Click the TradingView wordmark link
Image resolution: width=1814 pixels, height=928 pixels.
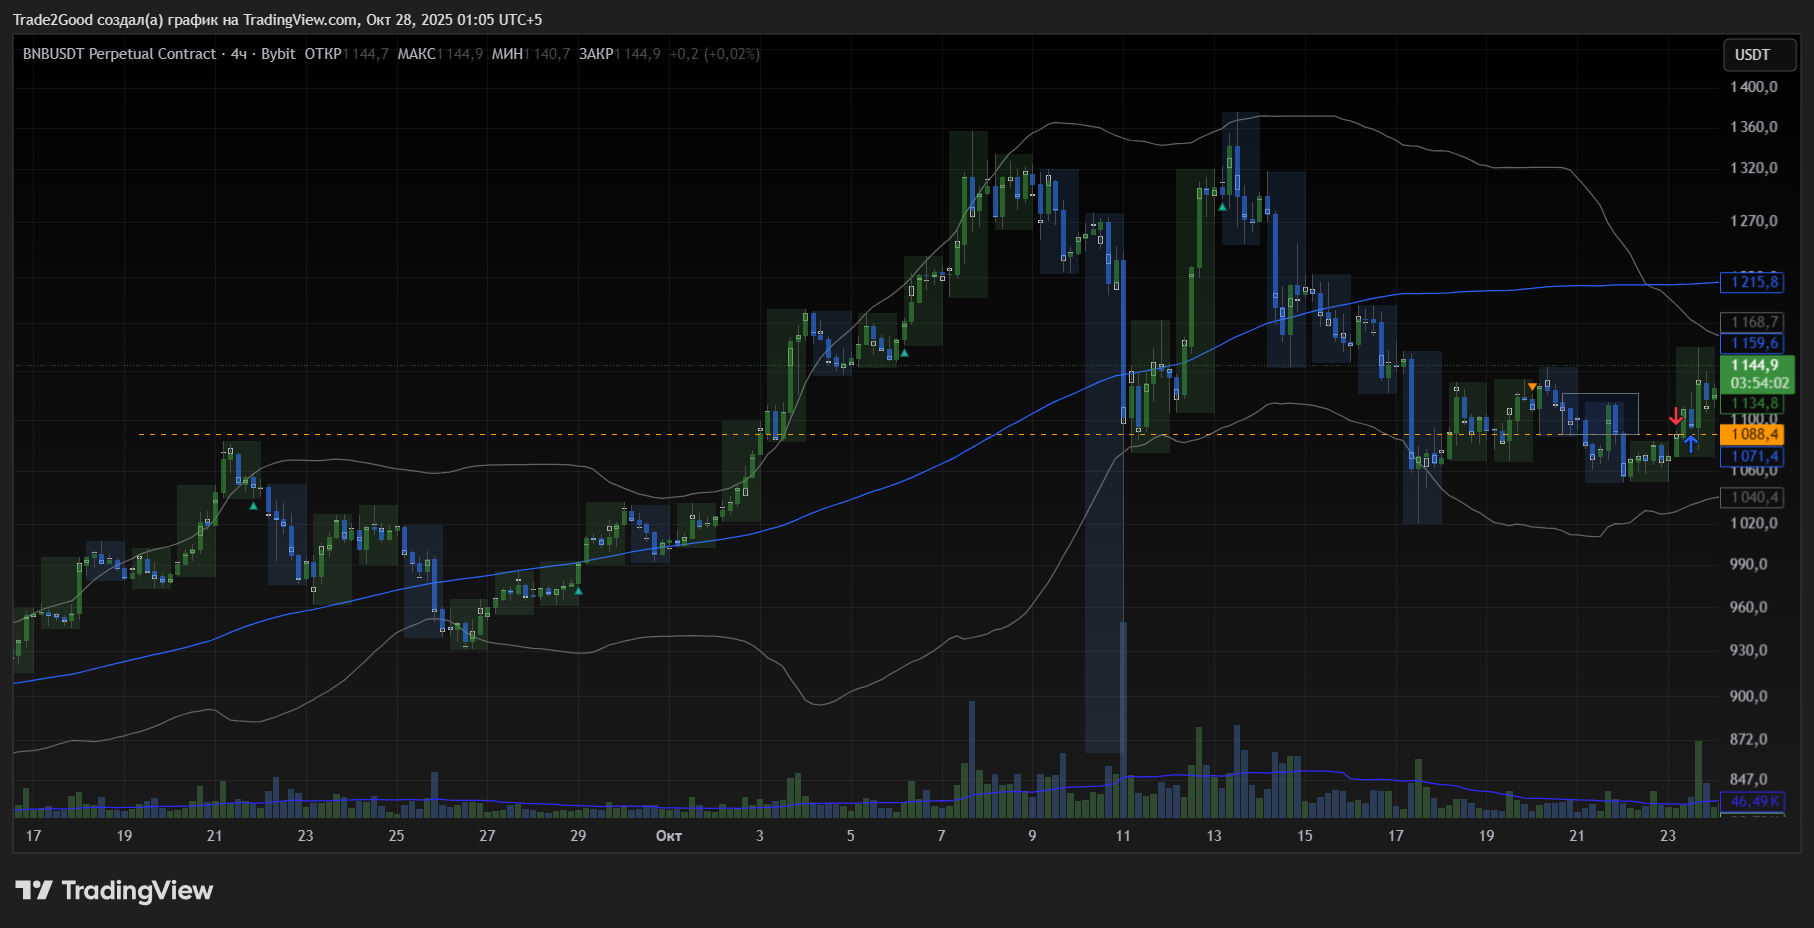point(137,890)
